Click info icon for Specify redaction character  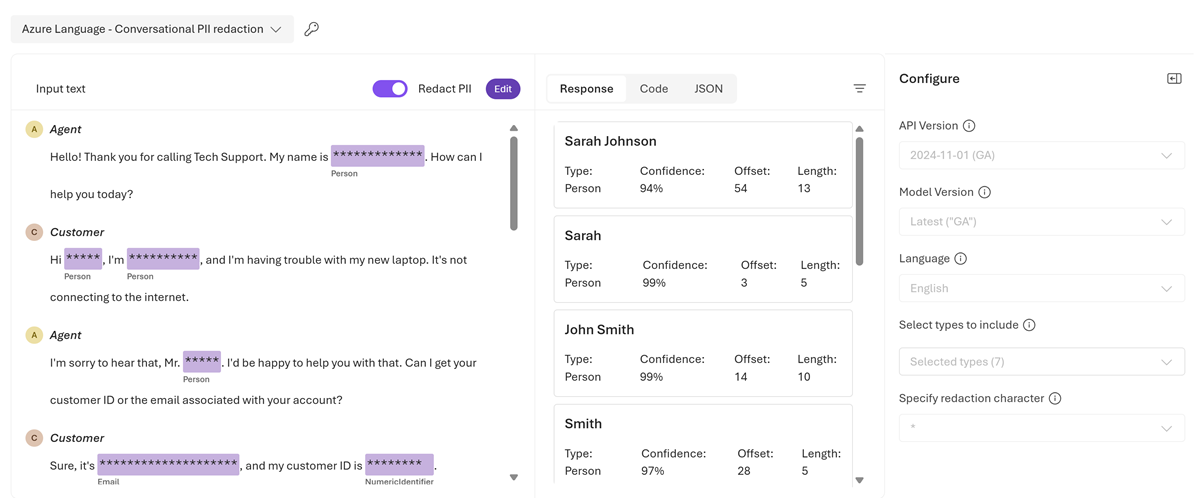(x=1055, y=398)
